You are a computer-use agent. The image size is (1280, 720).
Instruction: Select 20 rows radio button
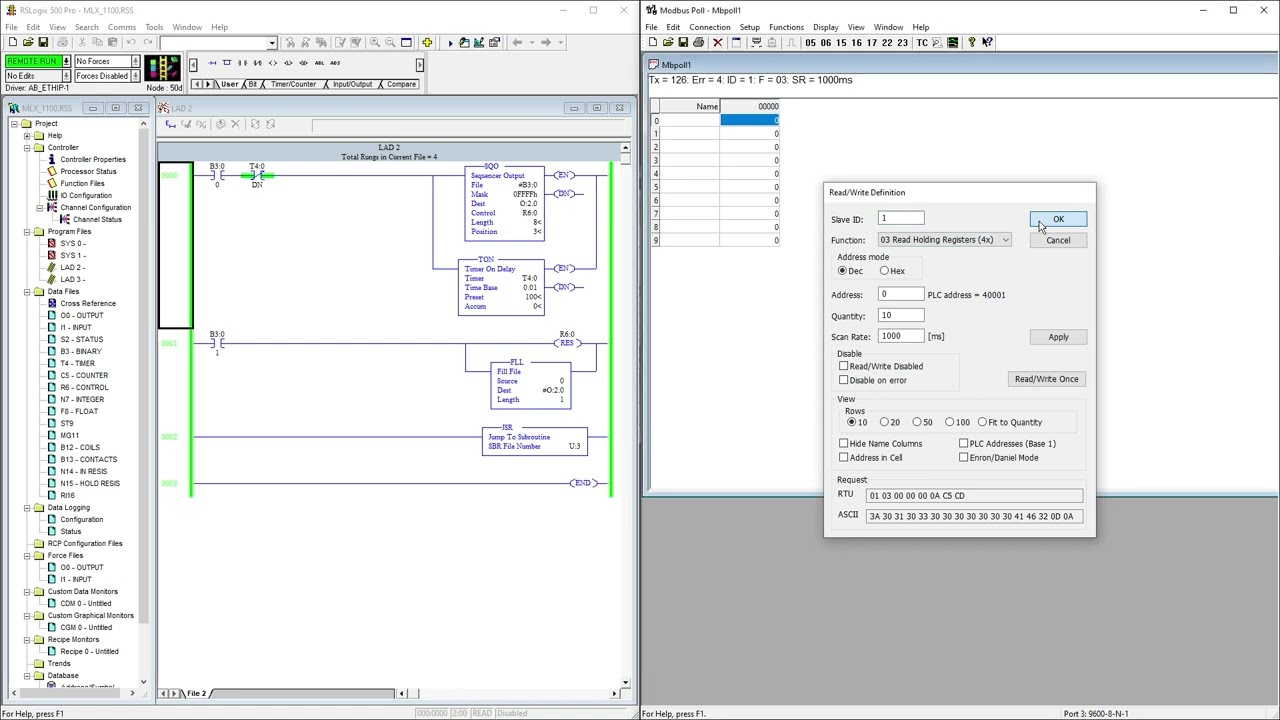(x=885, y=422)
